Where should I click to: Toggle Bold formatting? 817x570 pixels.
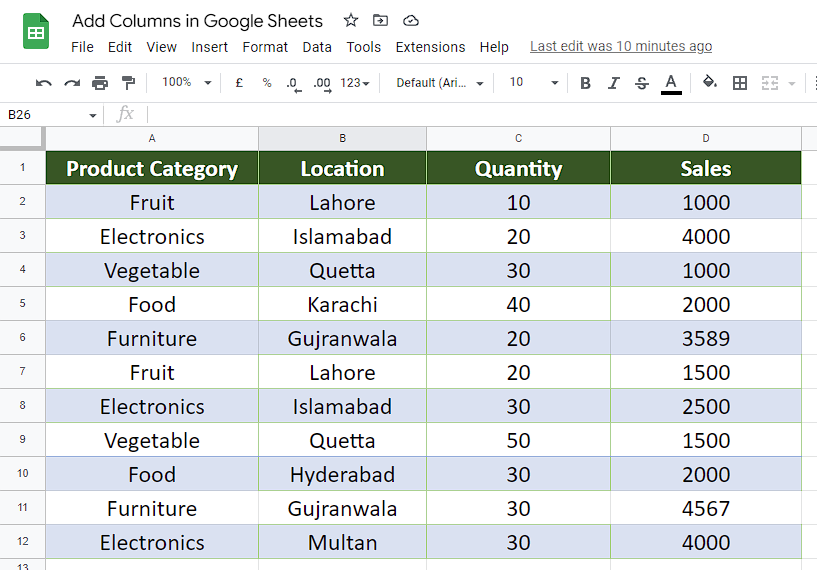pos(585,83)
